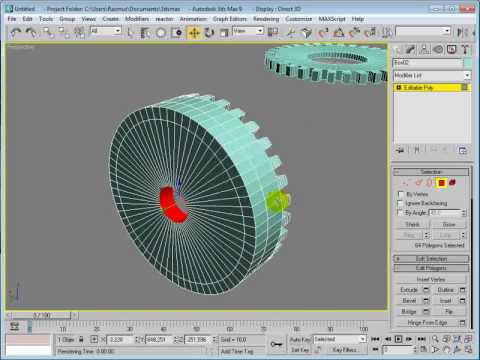Collapse the Selection rollout

point(431,172)
